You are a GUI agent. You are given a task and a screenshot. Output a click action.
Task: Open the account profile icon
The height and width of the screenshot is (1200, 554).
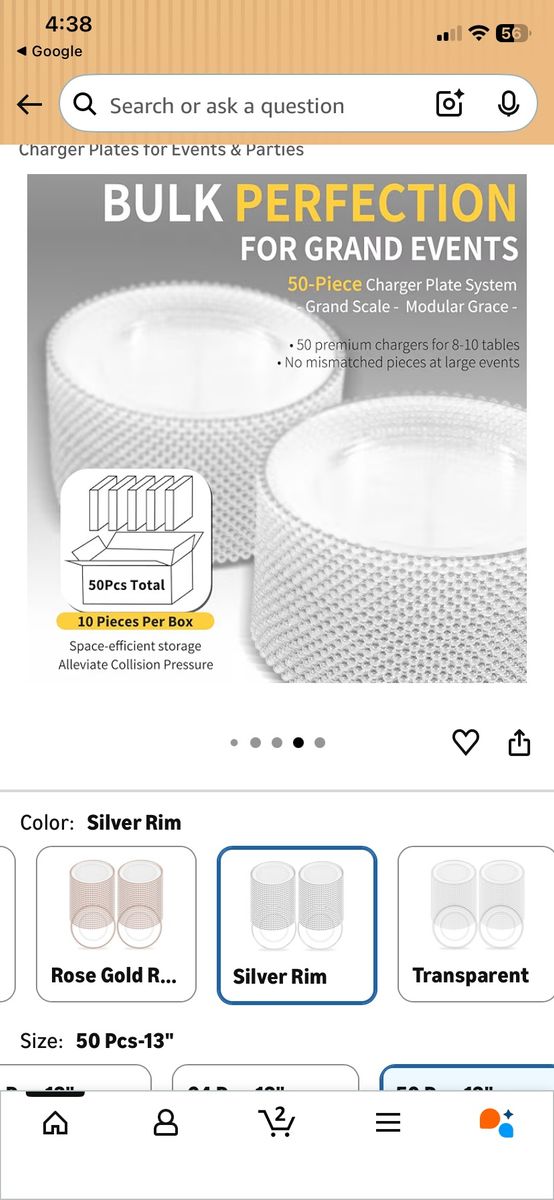(x=166, y=1122)
